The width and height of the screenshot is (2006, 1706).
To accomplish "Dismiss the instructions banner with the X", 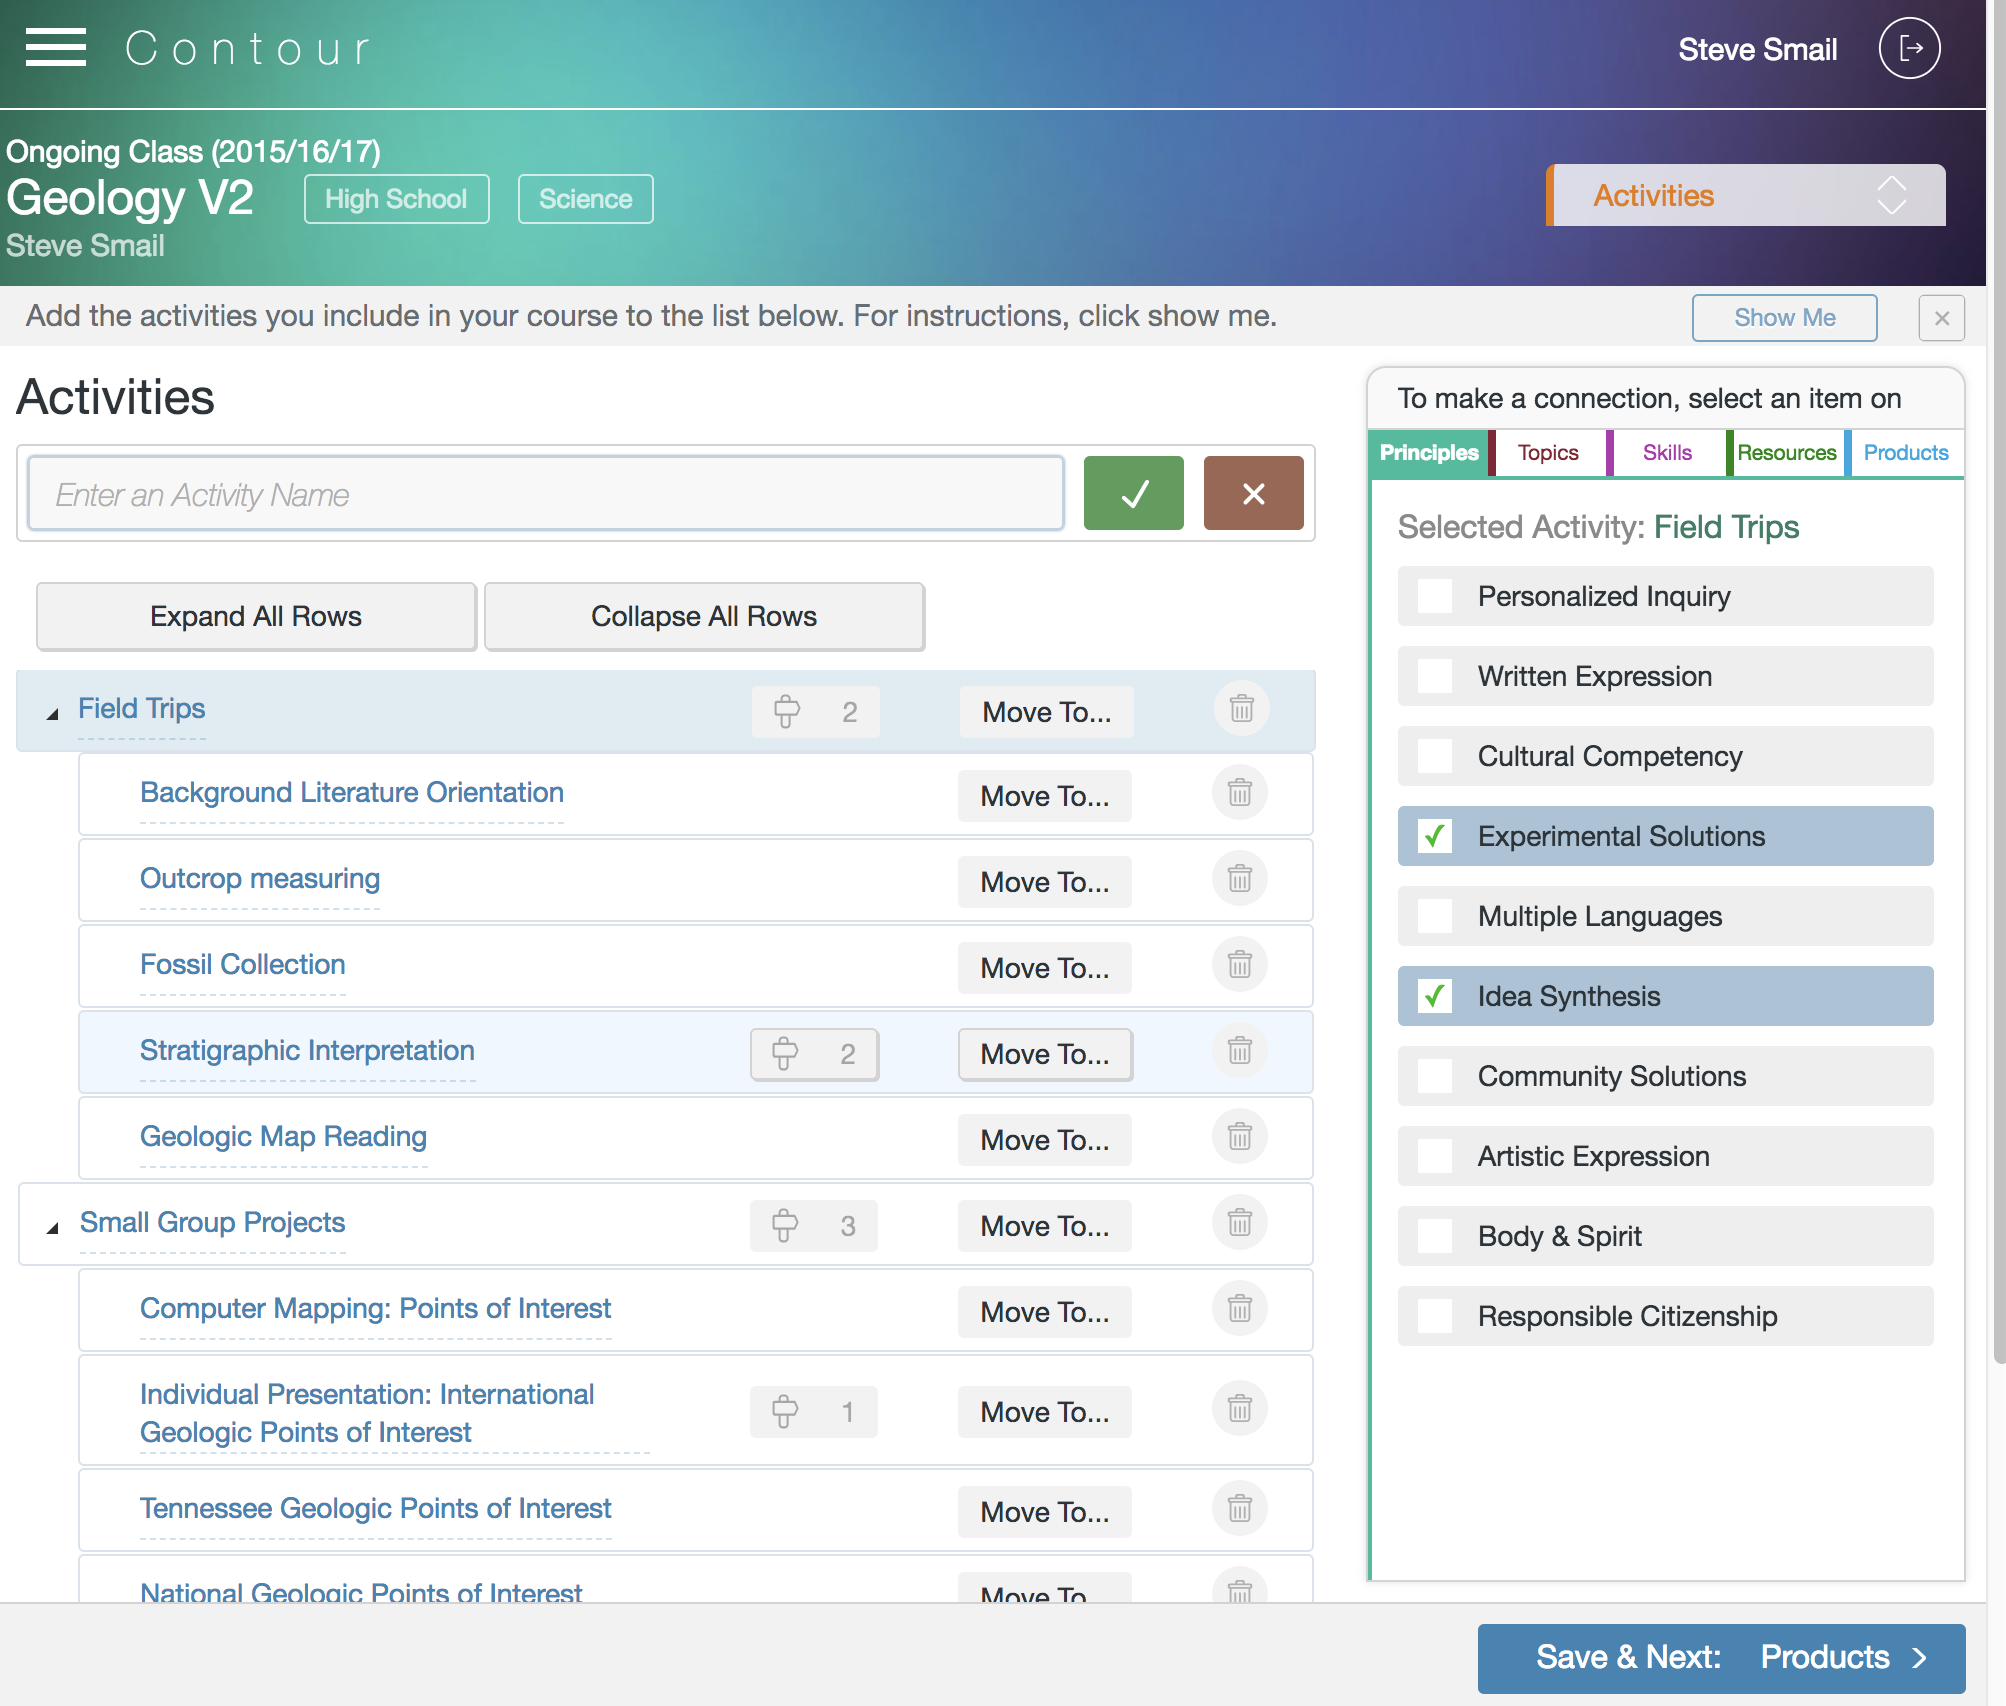I will pos(1941,317).
